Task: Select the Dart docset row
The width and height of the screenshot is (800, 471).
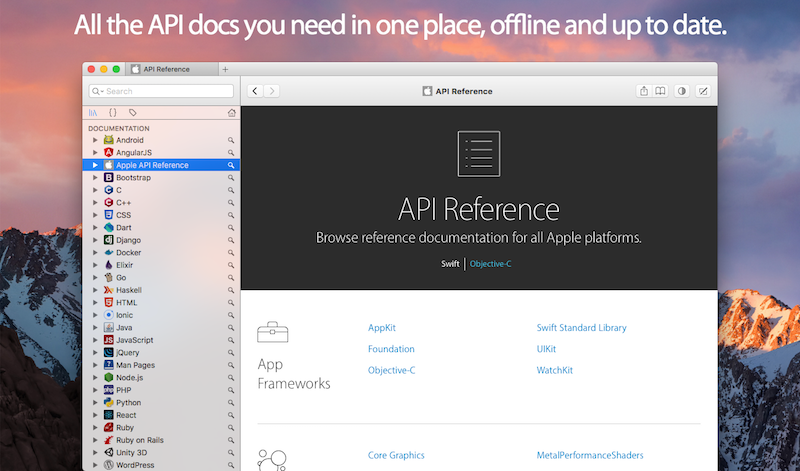Action: click(161, 228)
